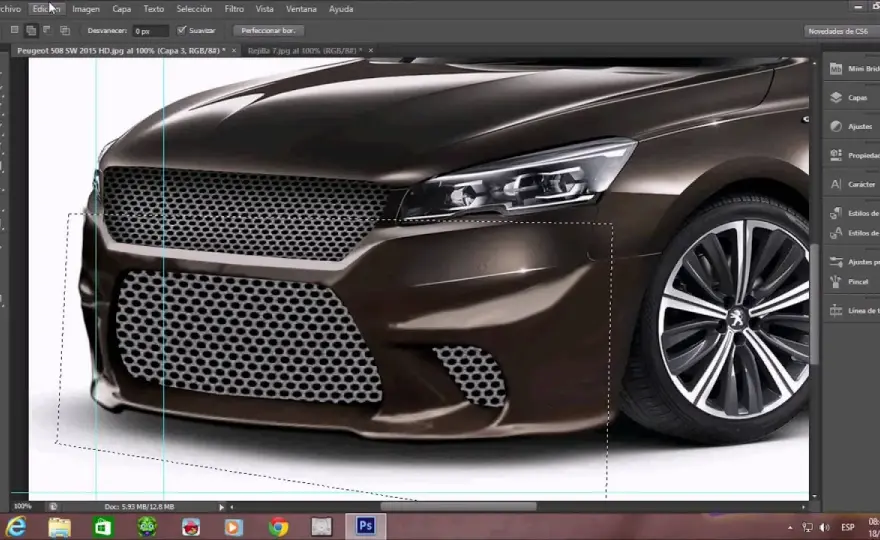Open the first Estilos de panel icon

[x=836, y=213]
